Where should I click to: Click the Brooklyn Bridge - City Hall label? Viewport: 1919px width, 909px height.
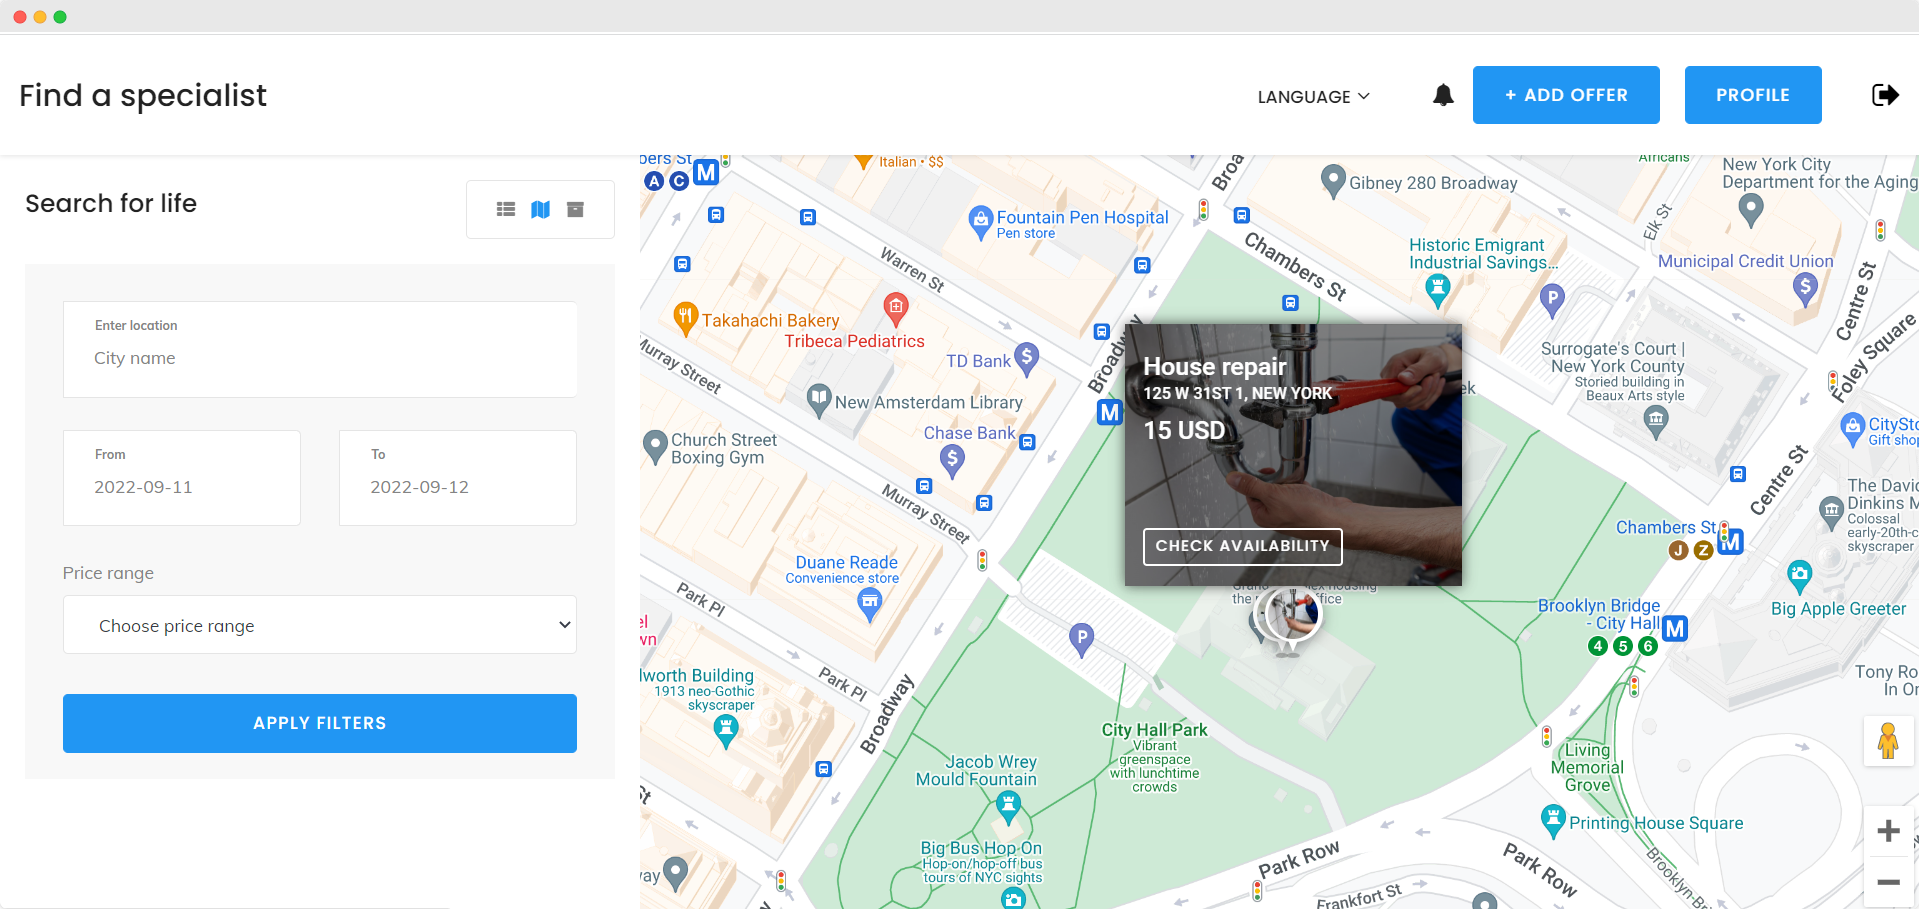(1599, 614)
